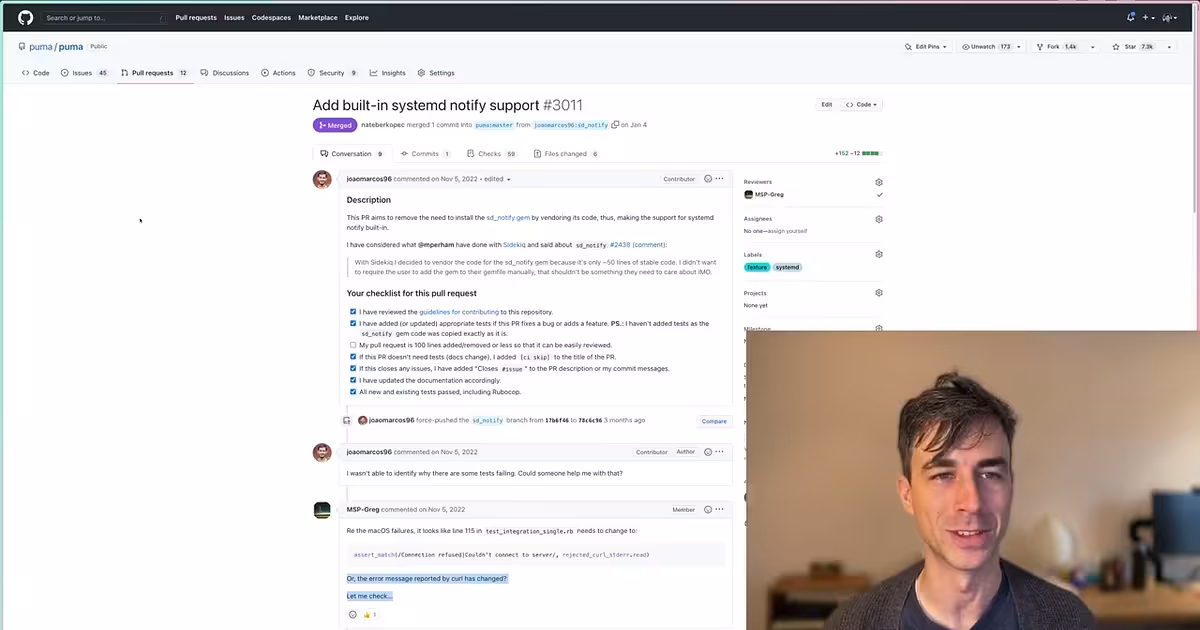Expand the Star lists arrow
1200x630 pixels.
click(x=1171, y=47)
